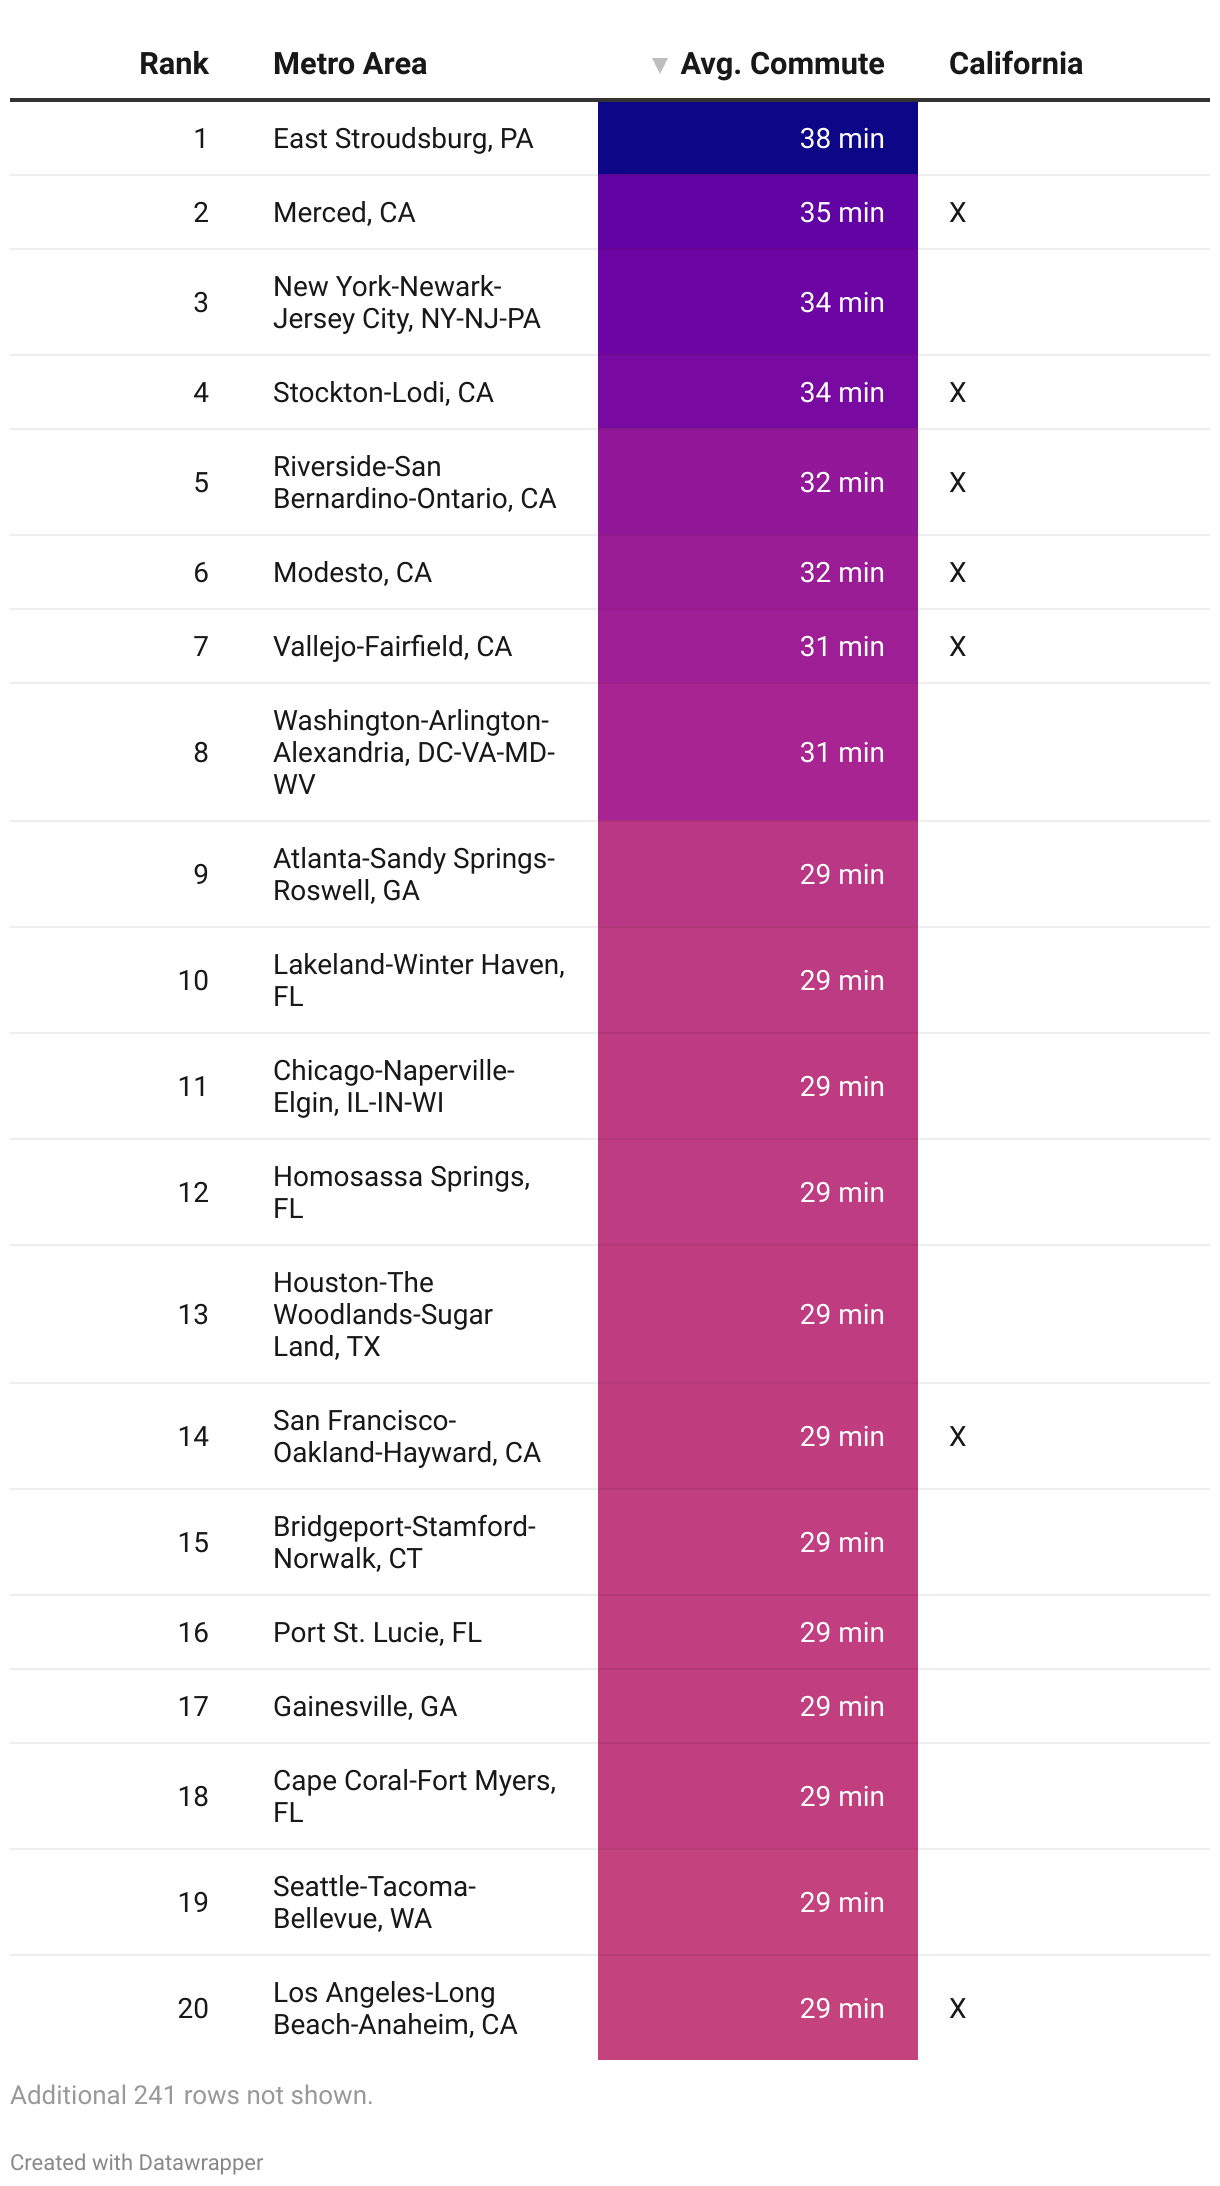Click the 38 min dark blue cell
The width and height of the screenshot is (1220, 2186).
[758, 138]
